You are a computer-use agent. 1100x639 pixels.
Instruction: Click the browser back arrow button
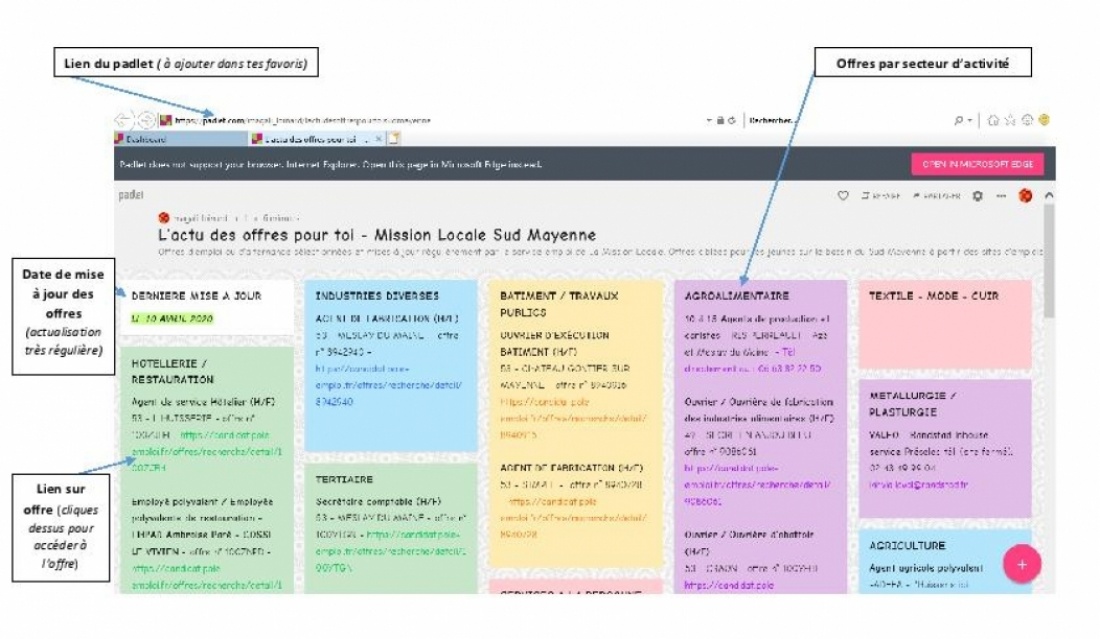click(123, 119)
